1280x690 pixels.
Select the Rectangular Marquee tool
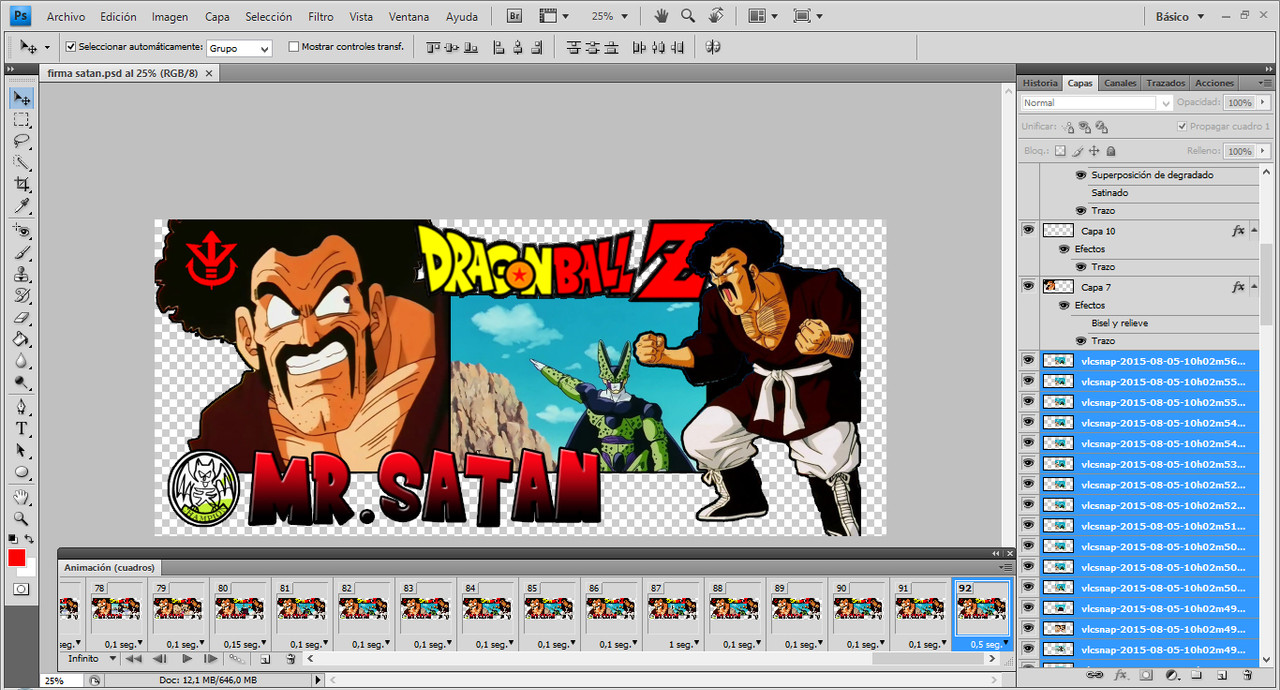[x=21, y=120]
